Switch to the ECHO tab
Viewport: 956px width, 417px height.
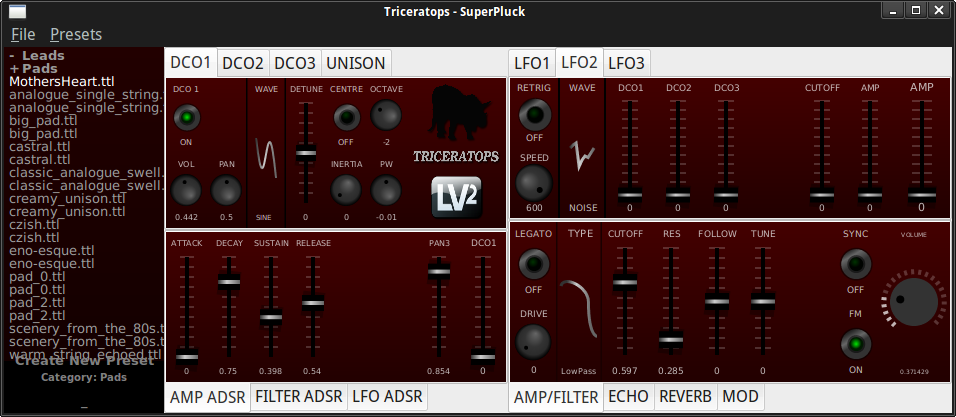(629, 396)
